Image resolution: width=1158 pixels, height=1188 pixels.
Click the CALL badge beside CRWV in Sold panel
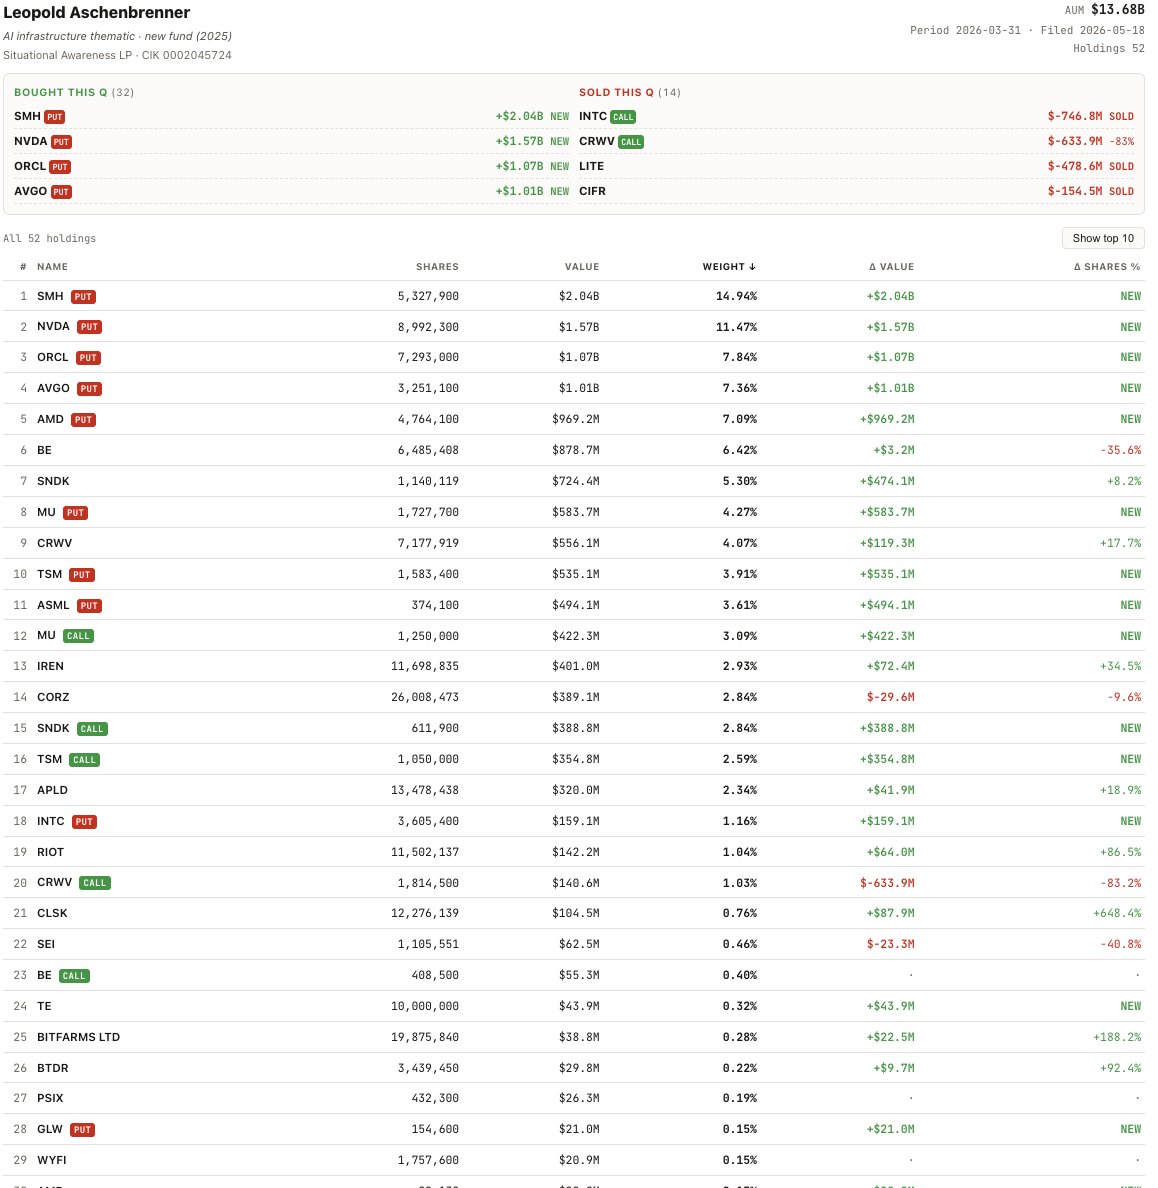(x=631, y=142)
